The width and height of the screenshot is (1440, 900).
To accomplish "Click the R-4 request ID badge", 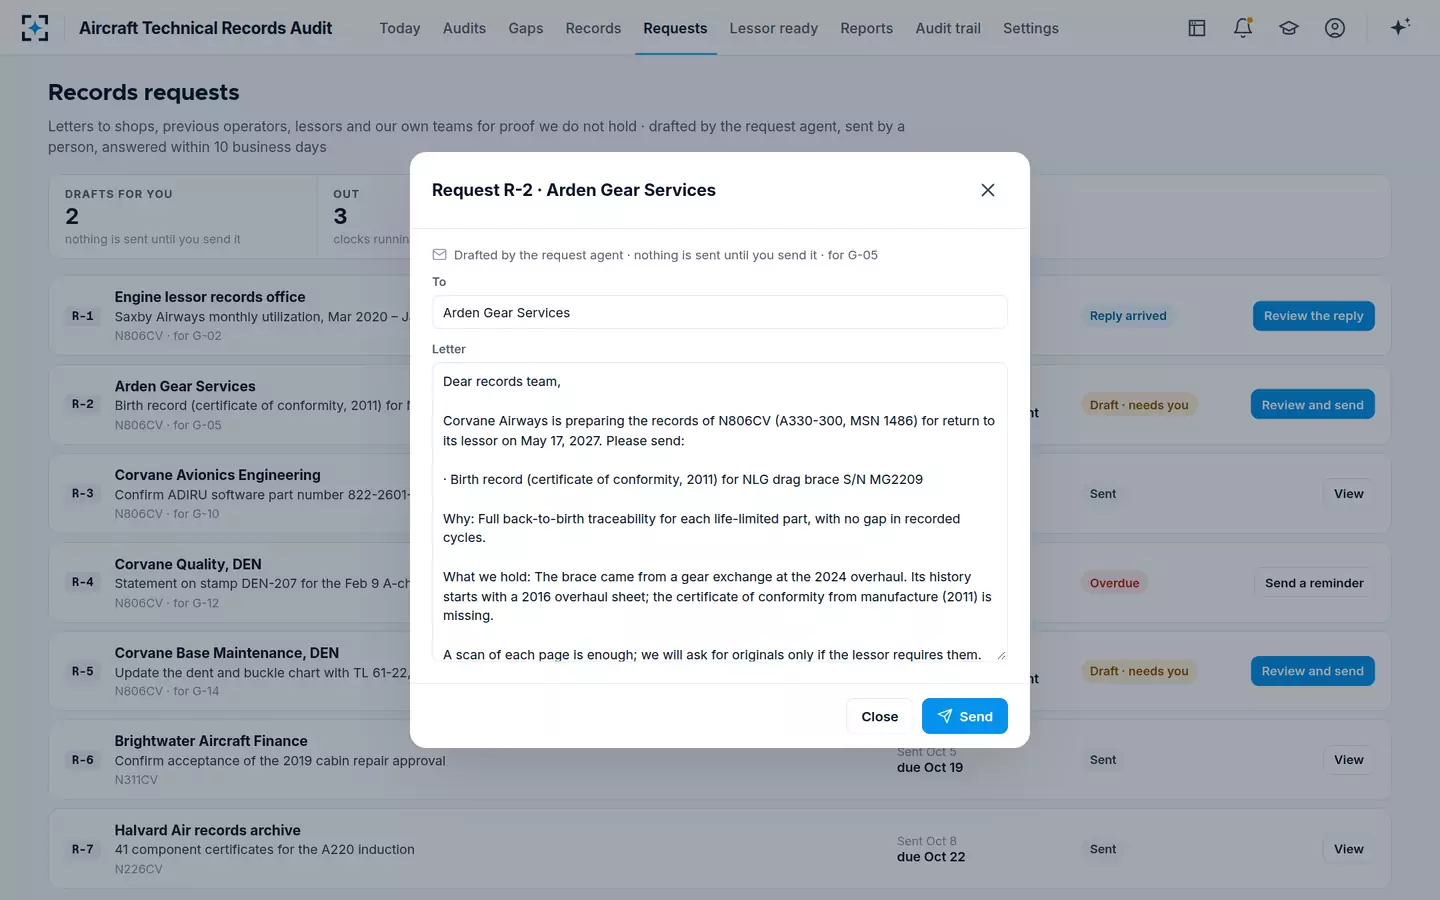I will (x=83, y=582).
